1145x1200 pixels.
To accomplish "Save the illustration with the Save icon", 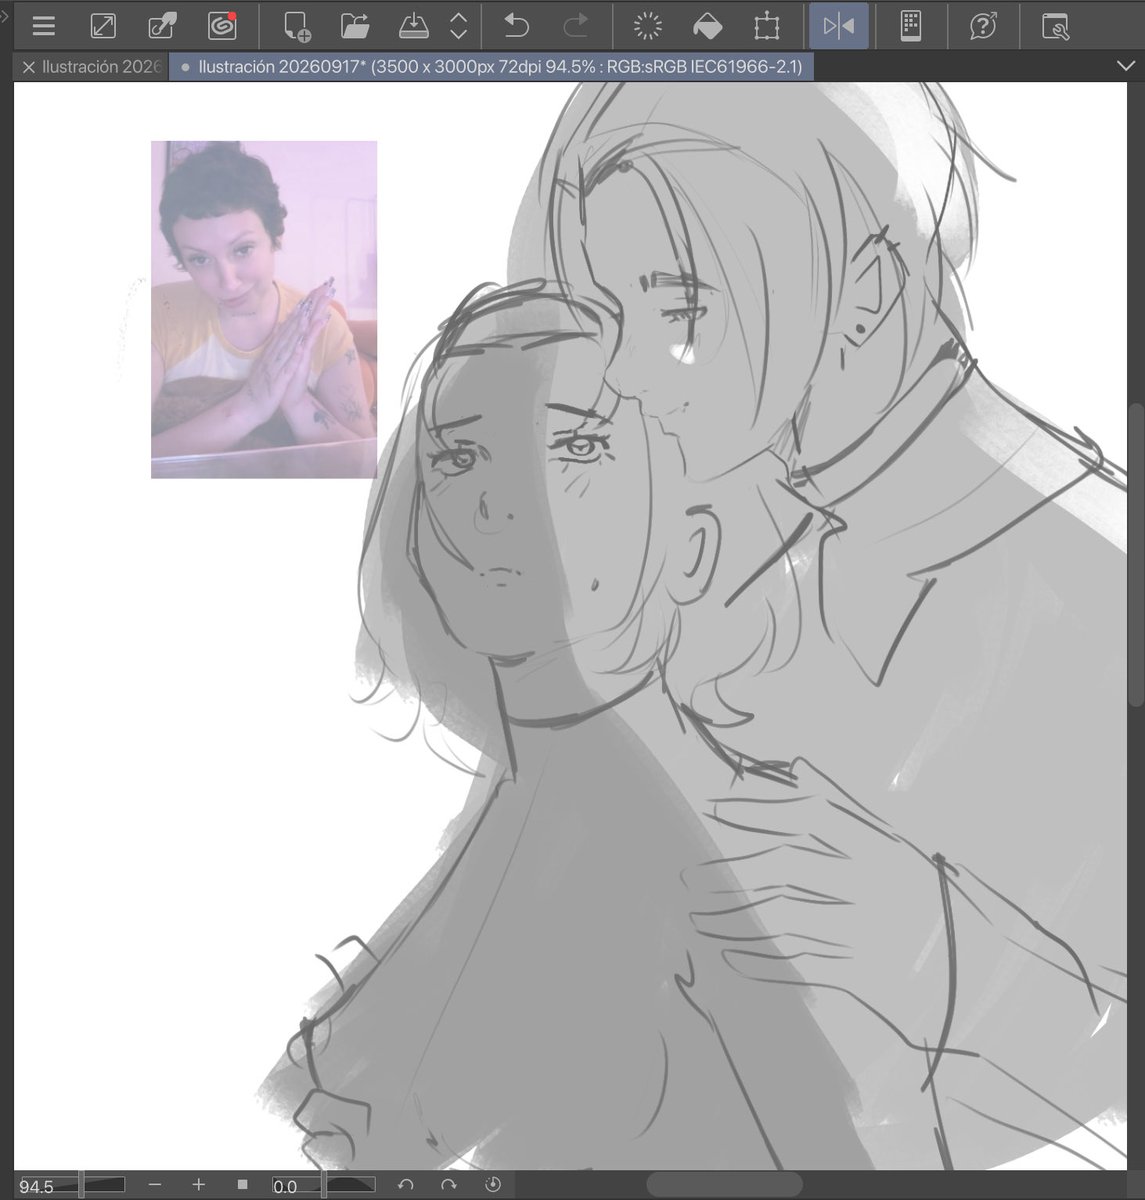I will pos(414,26).
